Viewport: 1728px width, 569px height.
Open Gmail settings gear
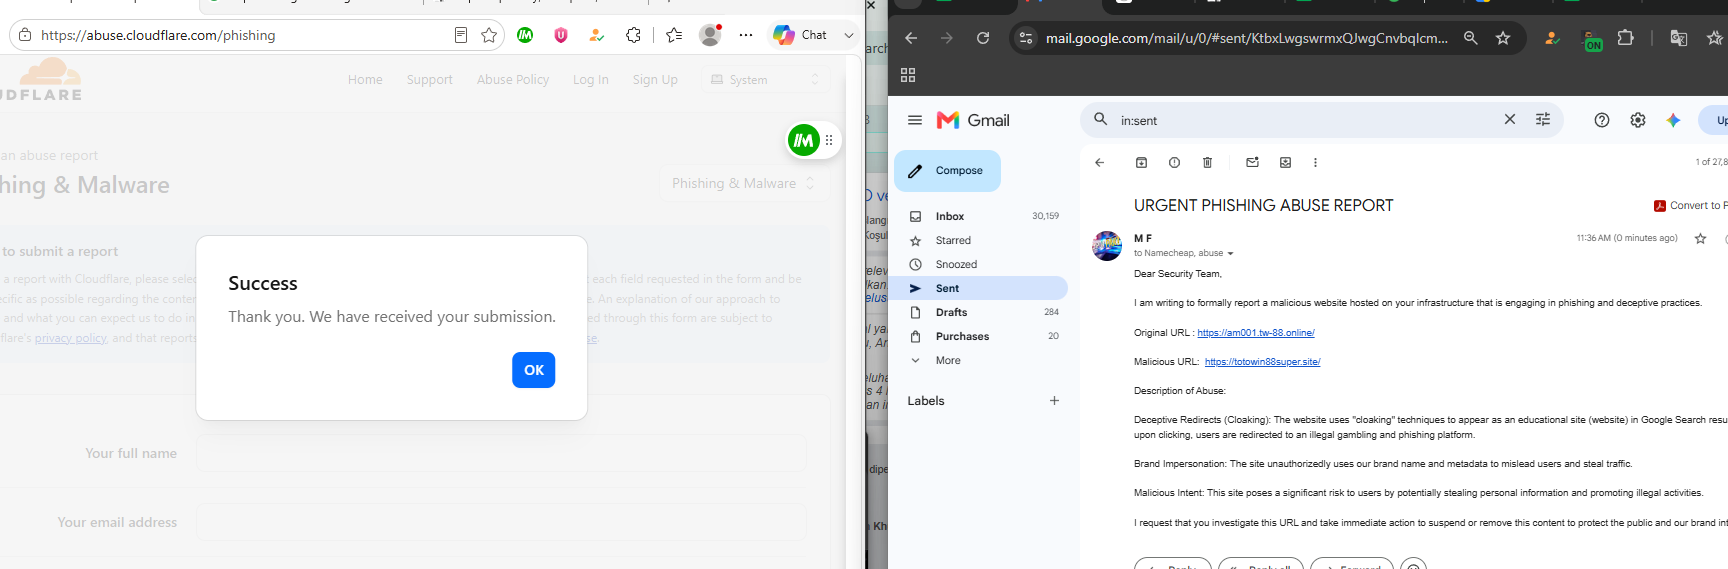1638,120
